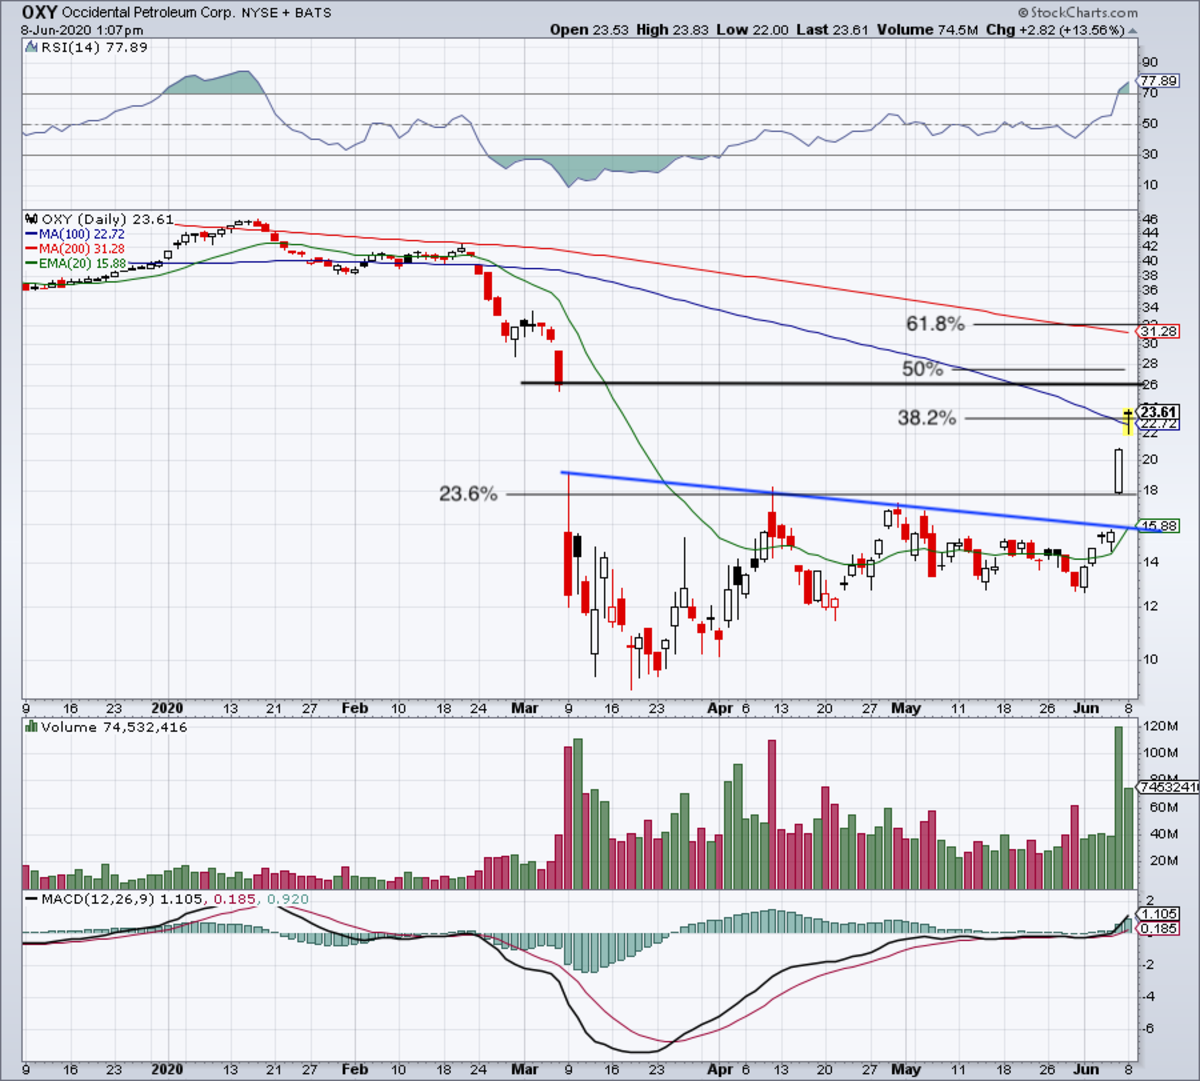This screenshot has width=1200, height=1081.
Task: Click the Occidental Petroleum Corp. company name
Action: pyautogui.click(x=149, y=13)
